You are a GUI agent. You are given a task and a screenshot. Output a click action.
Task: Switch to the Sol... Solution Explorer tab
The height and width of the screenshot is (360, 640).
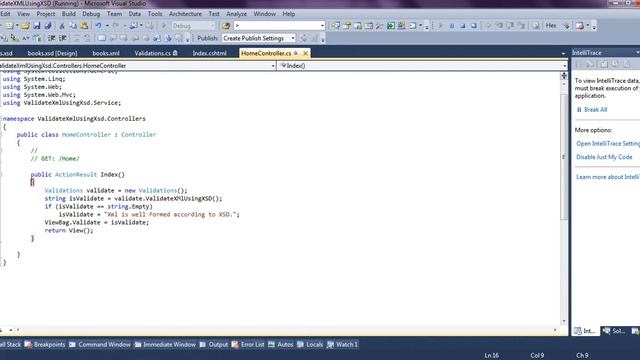click(x=614, y=331)
